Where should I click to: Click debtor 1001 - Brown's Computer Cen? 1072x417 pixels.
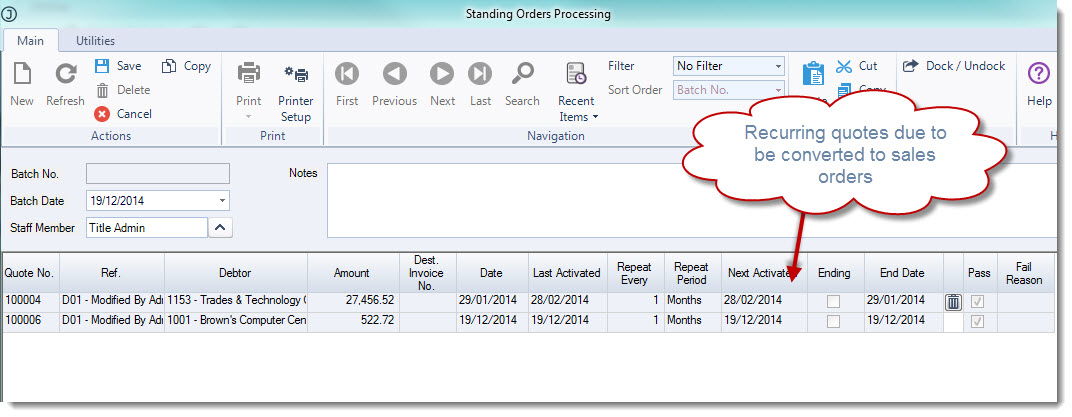point(235,320)
